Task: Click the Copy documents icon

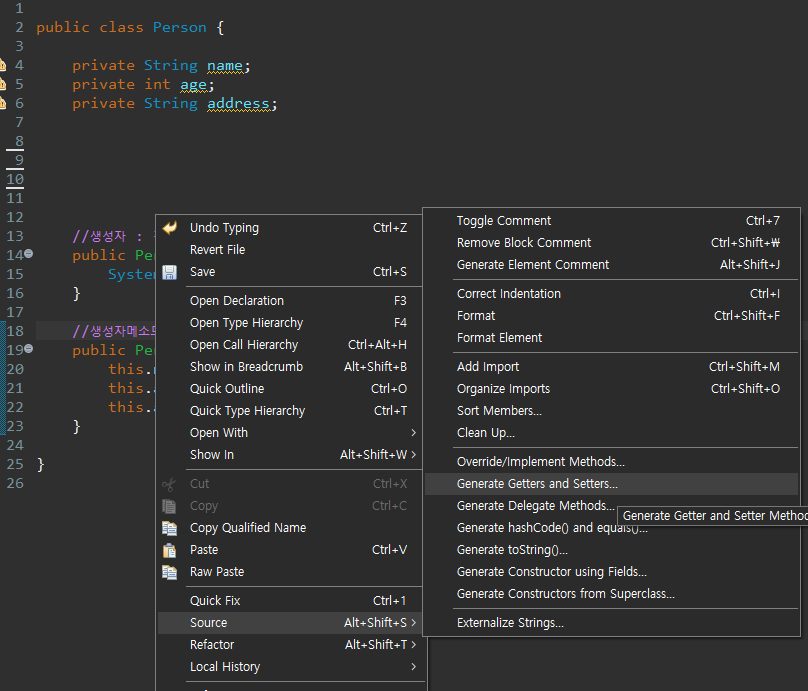Action: [169, 506]
